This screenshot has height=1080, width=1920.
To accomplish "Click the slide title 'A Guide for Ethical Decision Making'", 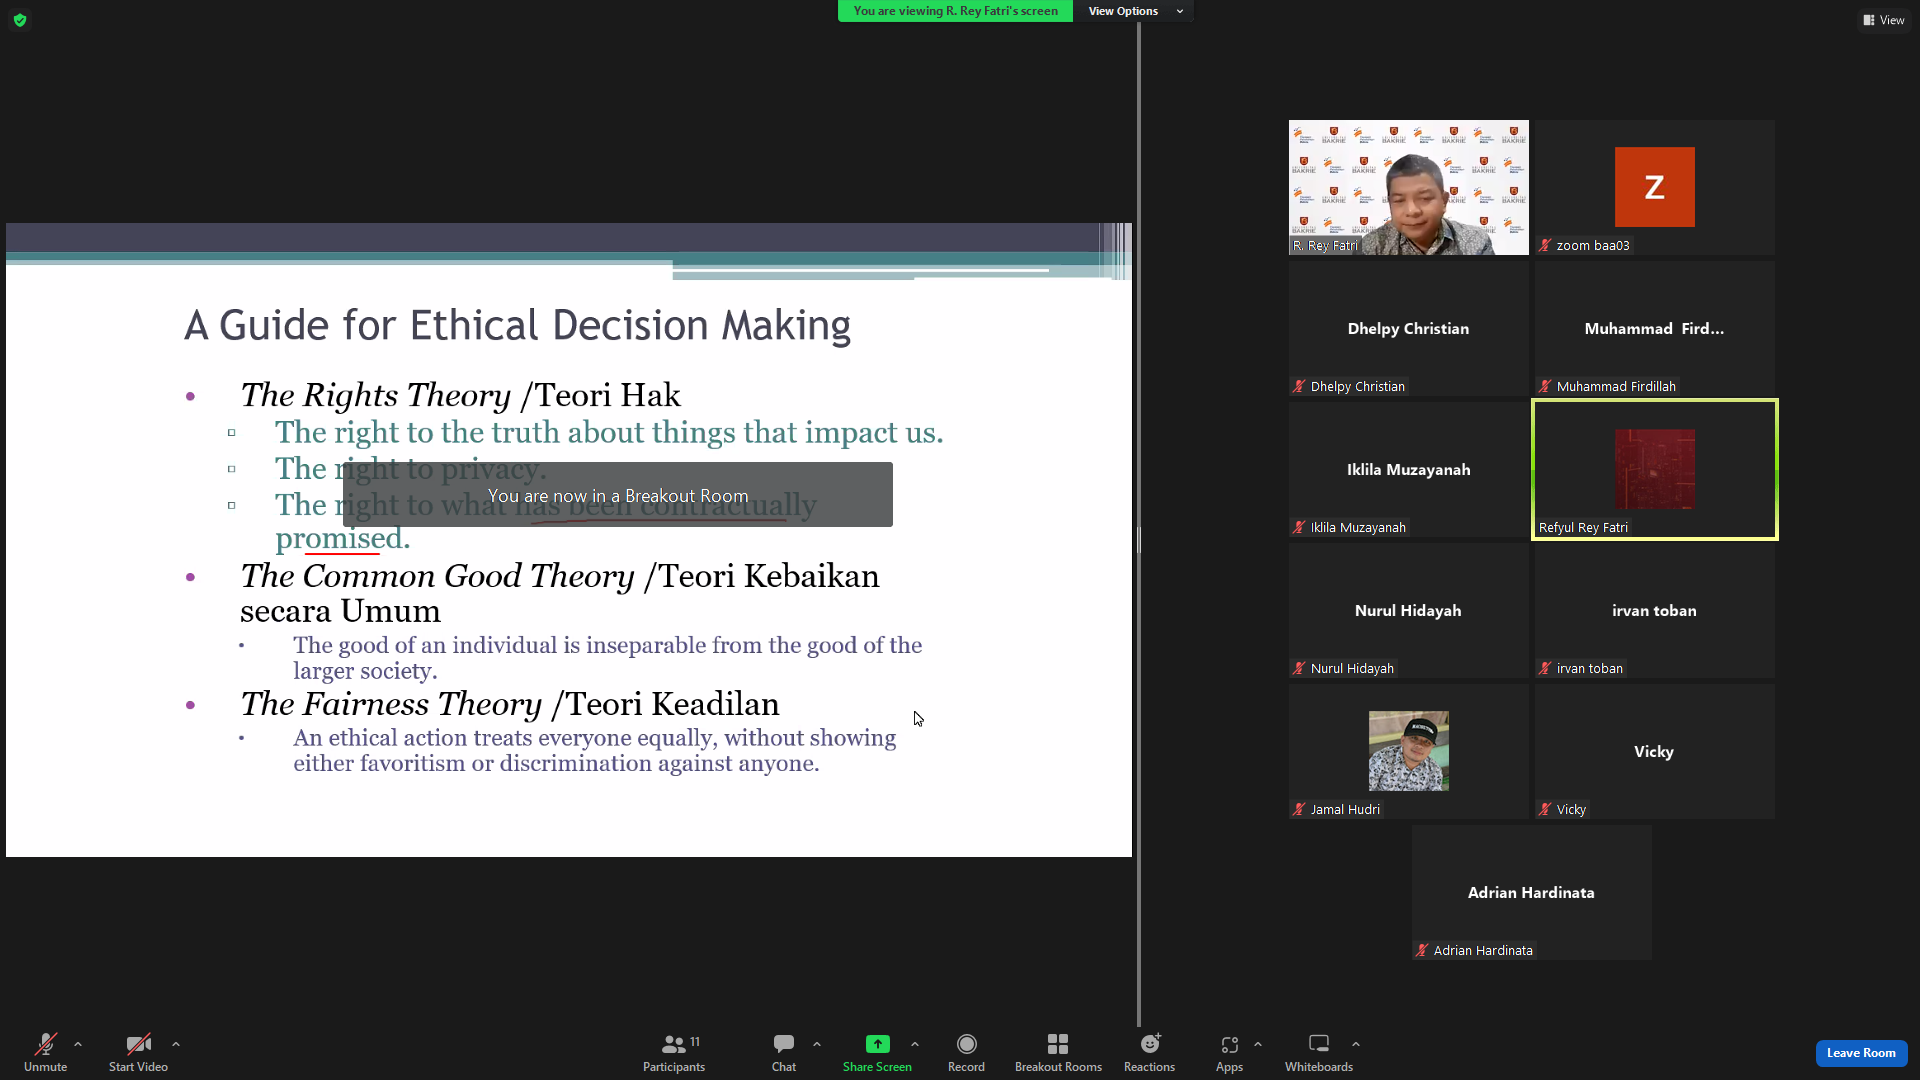I will (517, 326).
